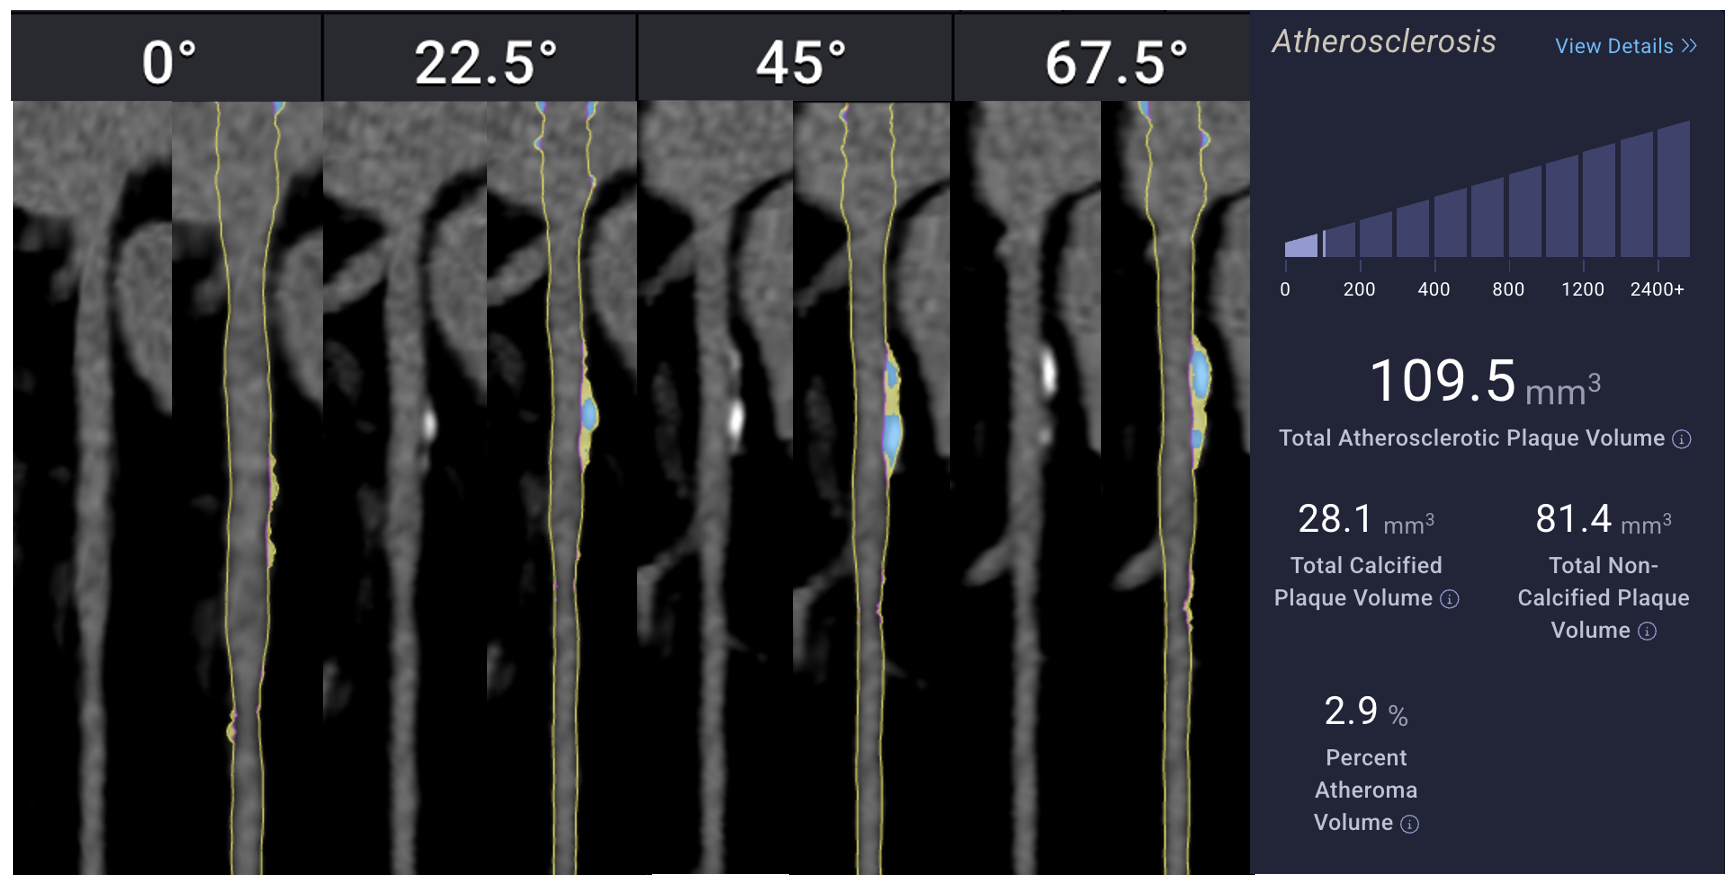
Task: Click info icon beside Total Atherosclerotic Plaque Volume
Action: point(1682,439)
